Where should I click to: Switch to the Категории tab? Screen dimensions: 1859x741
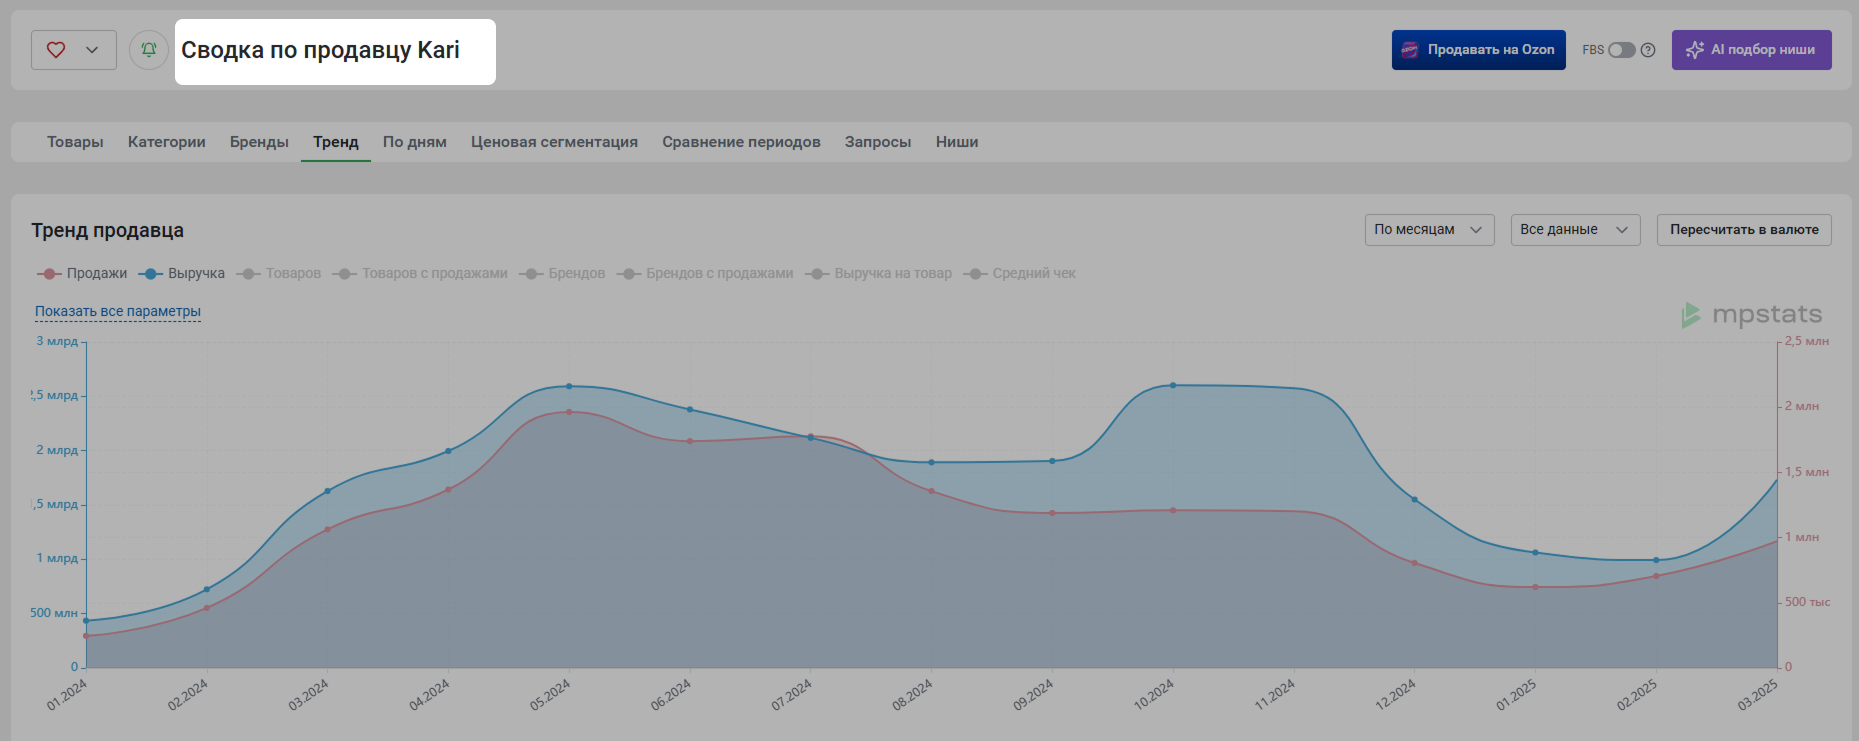click(x=167, y=142)
